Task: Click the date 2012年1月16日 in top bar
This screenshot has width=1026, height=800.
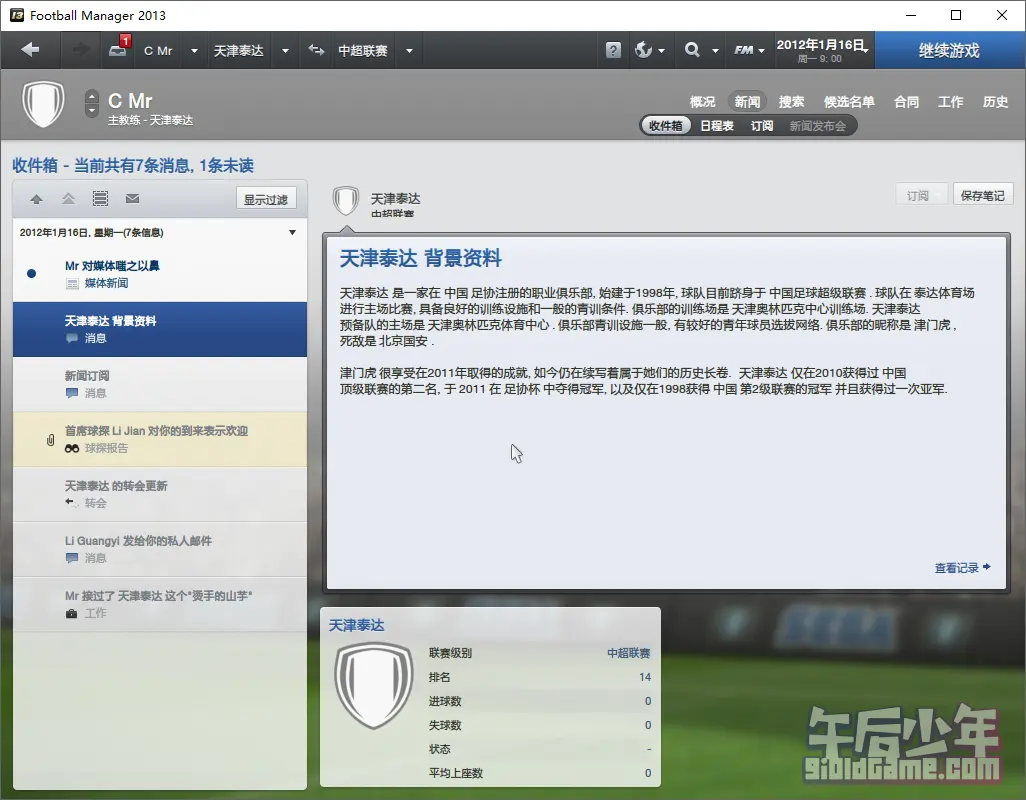Action: [822, 45]
